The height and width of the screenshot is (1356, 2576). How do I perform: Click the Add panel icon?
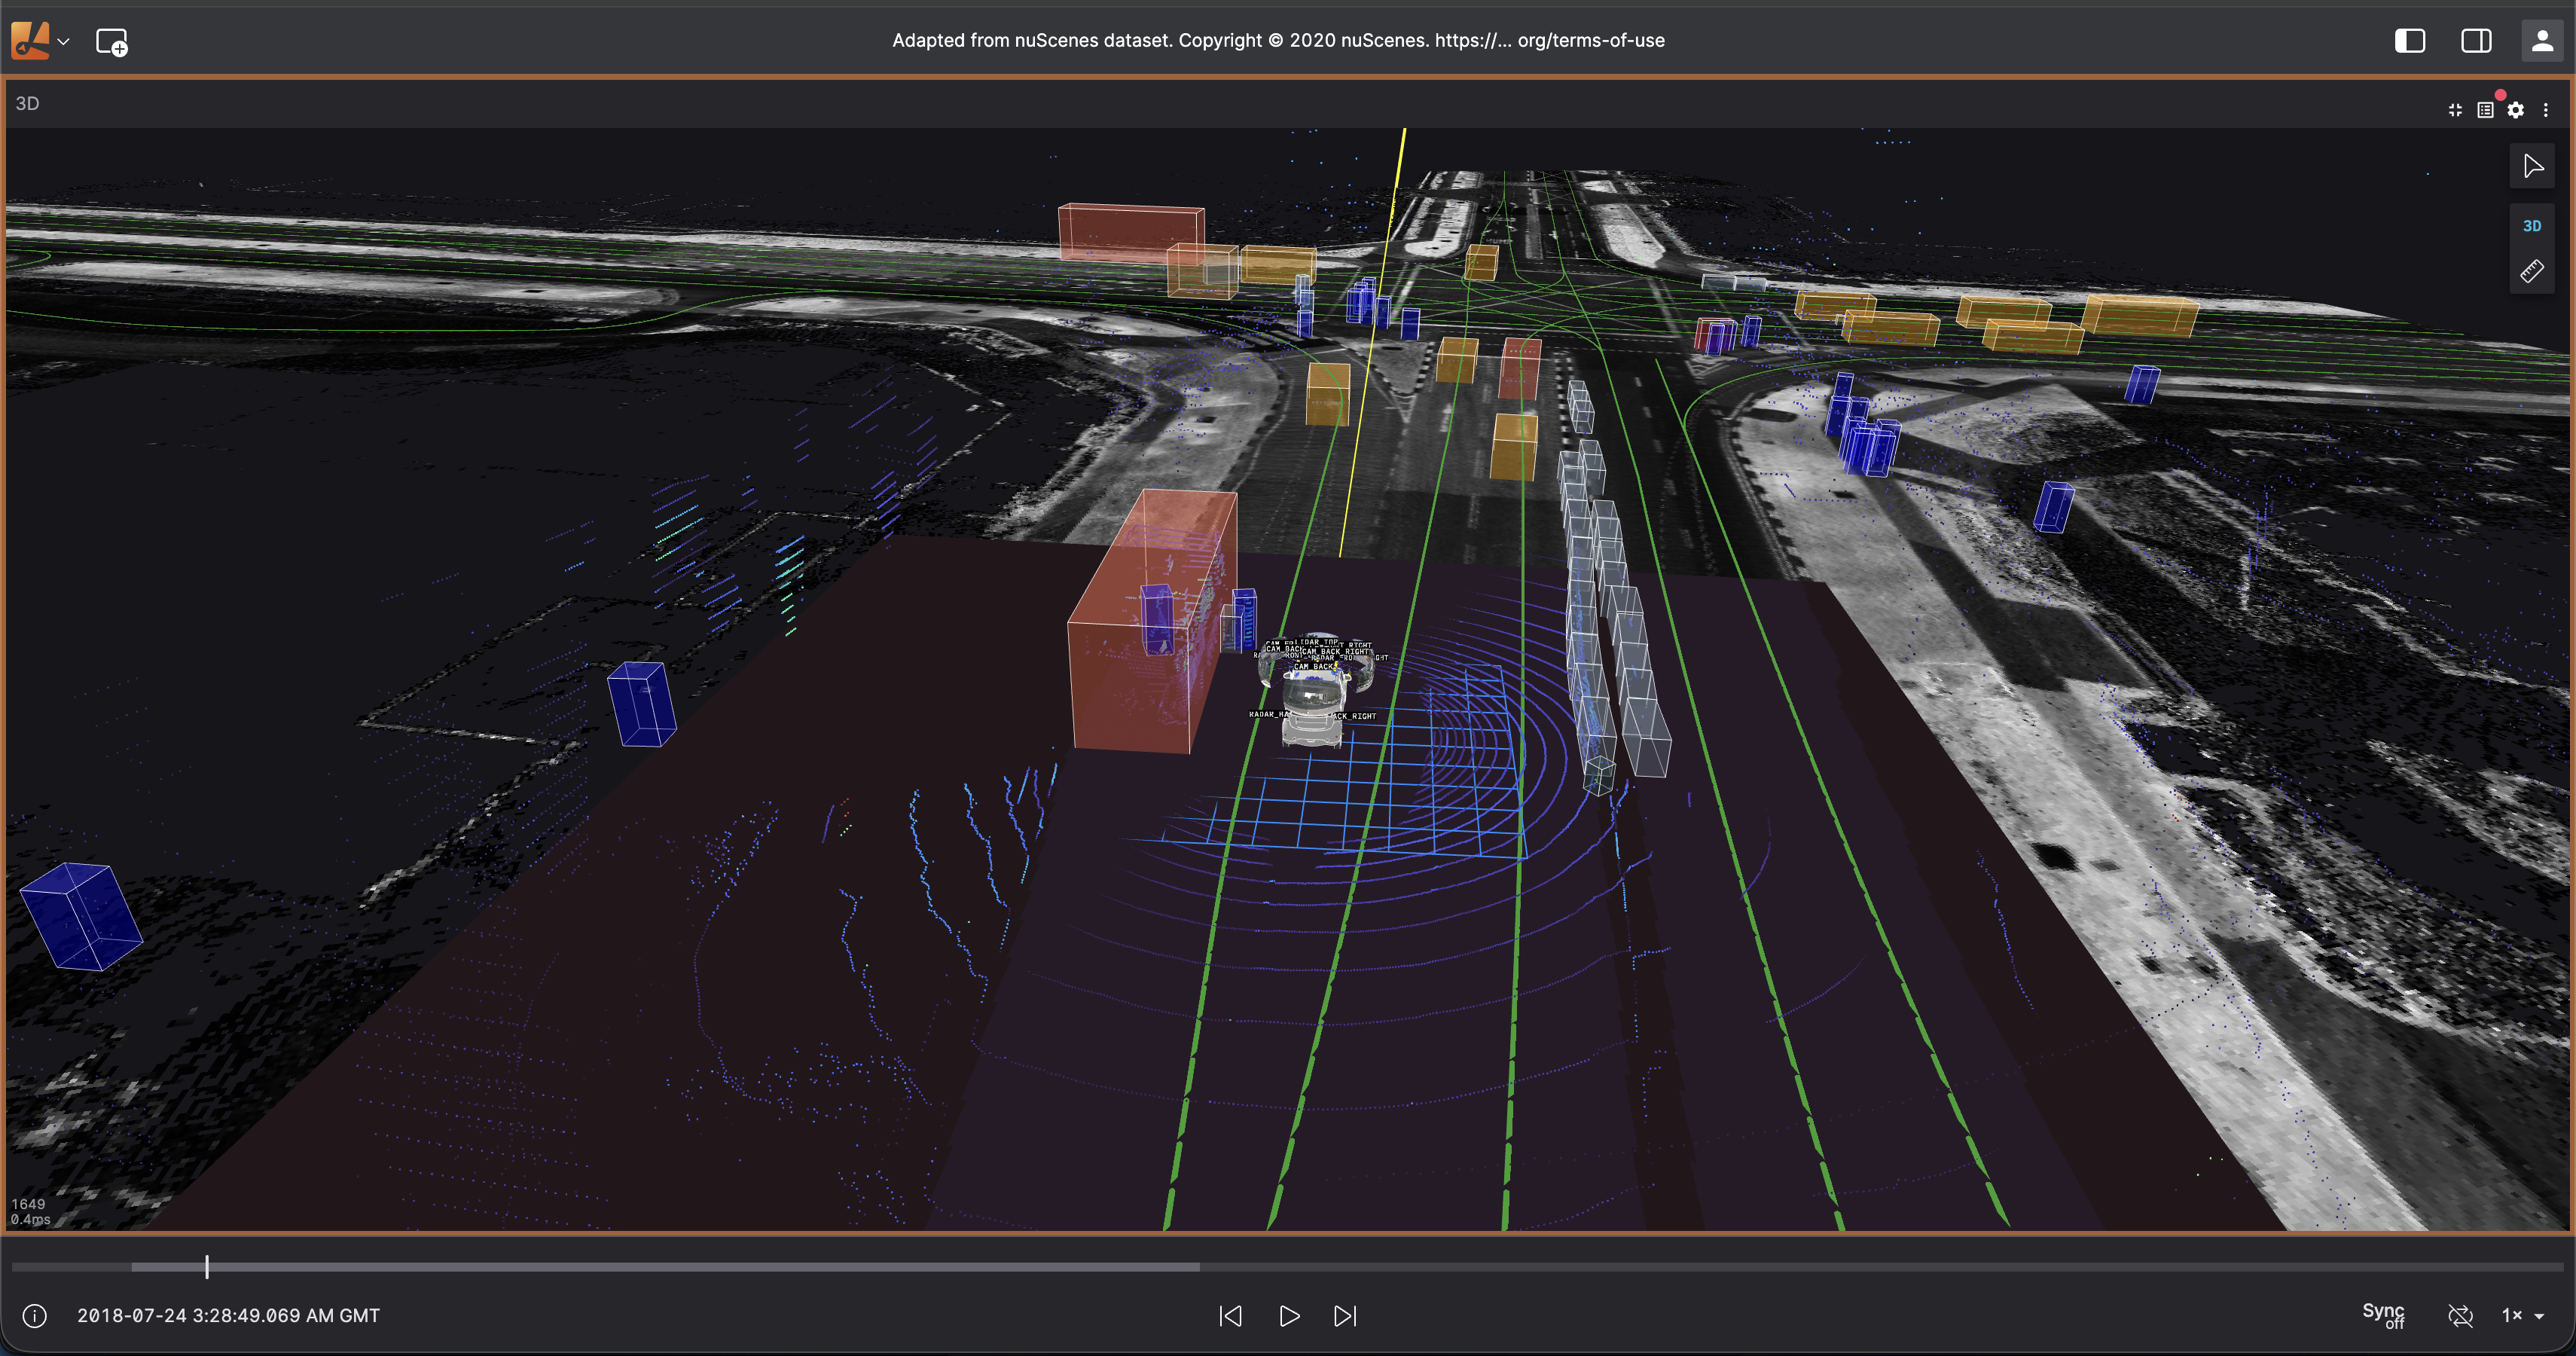111,42
